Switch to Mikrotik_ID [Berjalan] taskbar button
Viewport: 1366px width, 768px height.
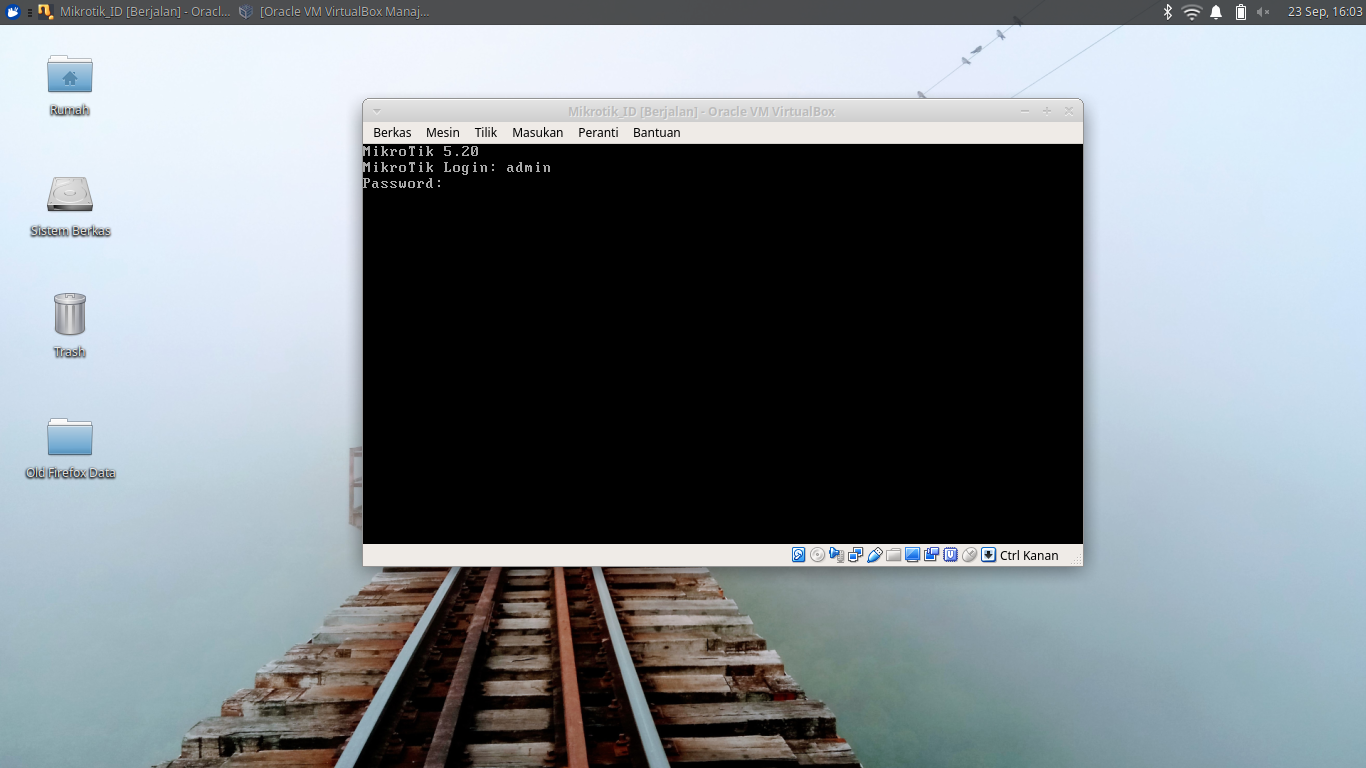click(135, 12)
